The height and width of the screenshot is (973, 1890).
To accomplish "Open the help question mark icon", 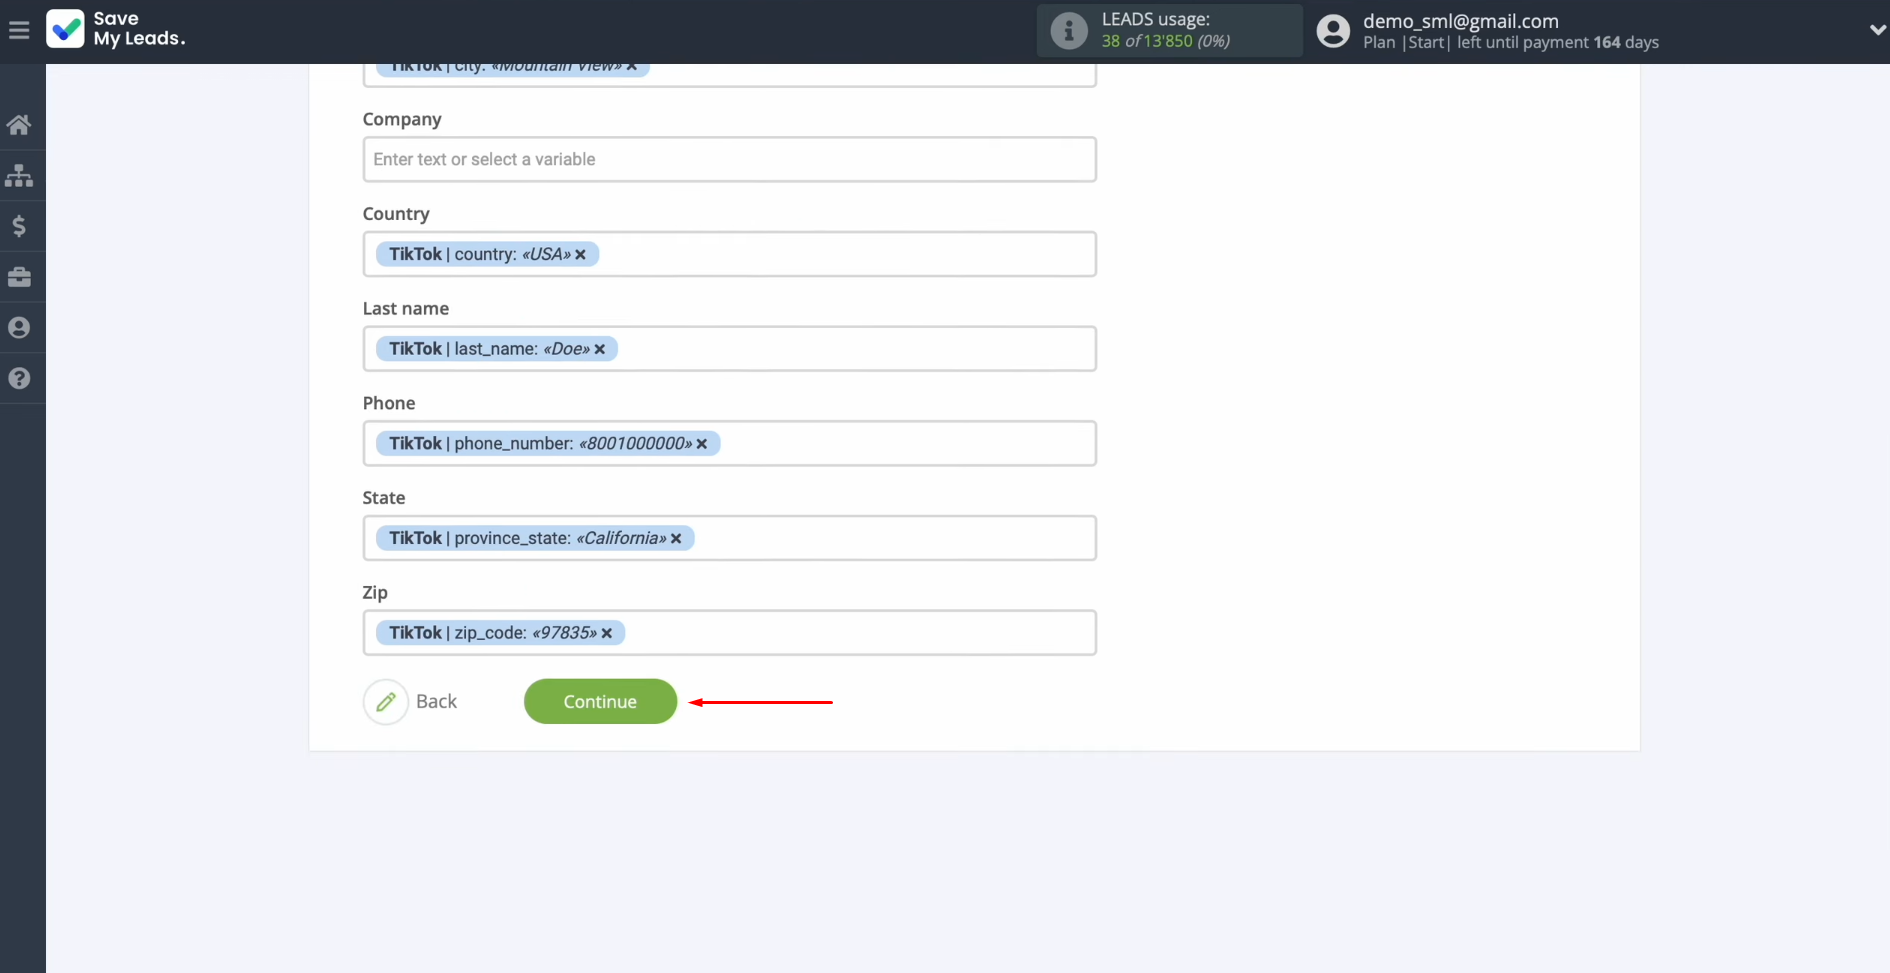I will point(19,379).
